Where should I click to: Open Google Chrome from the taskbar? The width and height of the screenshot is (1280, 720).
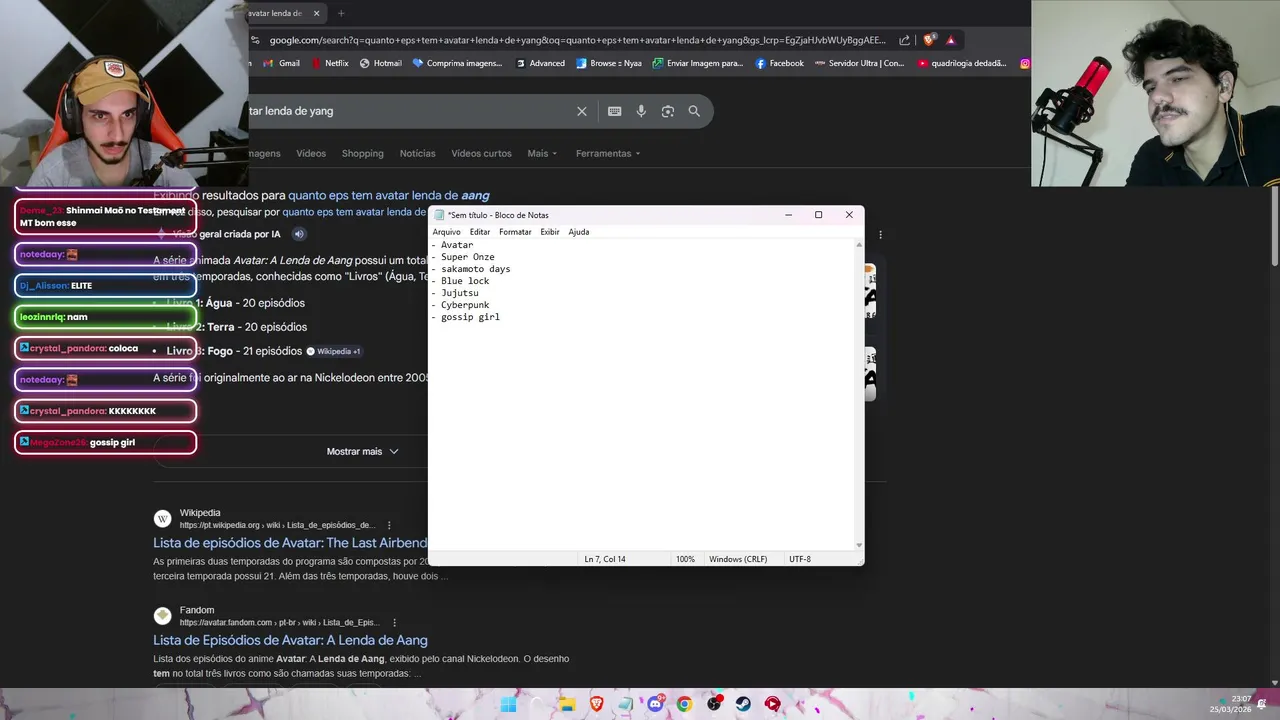[x=684, y=704]
